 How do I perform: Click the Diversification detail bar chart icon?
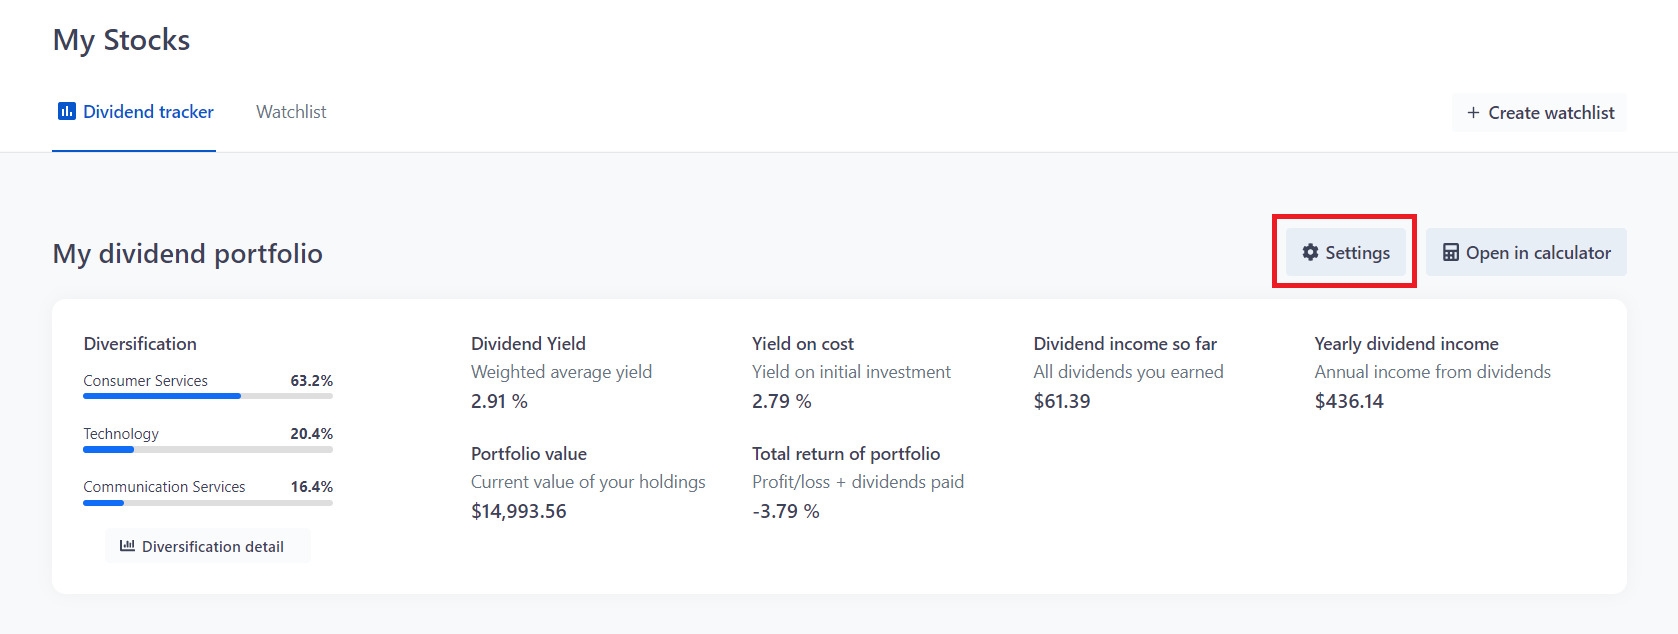click(x=127, y=546)
